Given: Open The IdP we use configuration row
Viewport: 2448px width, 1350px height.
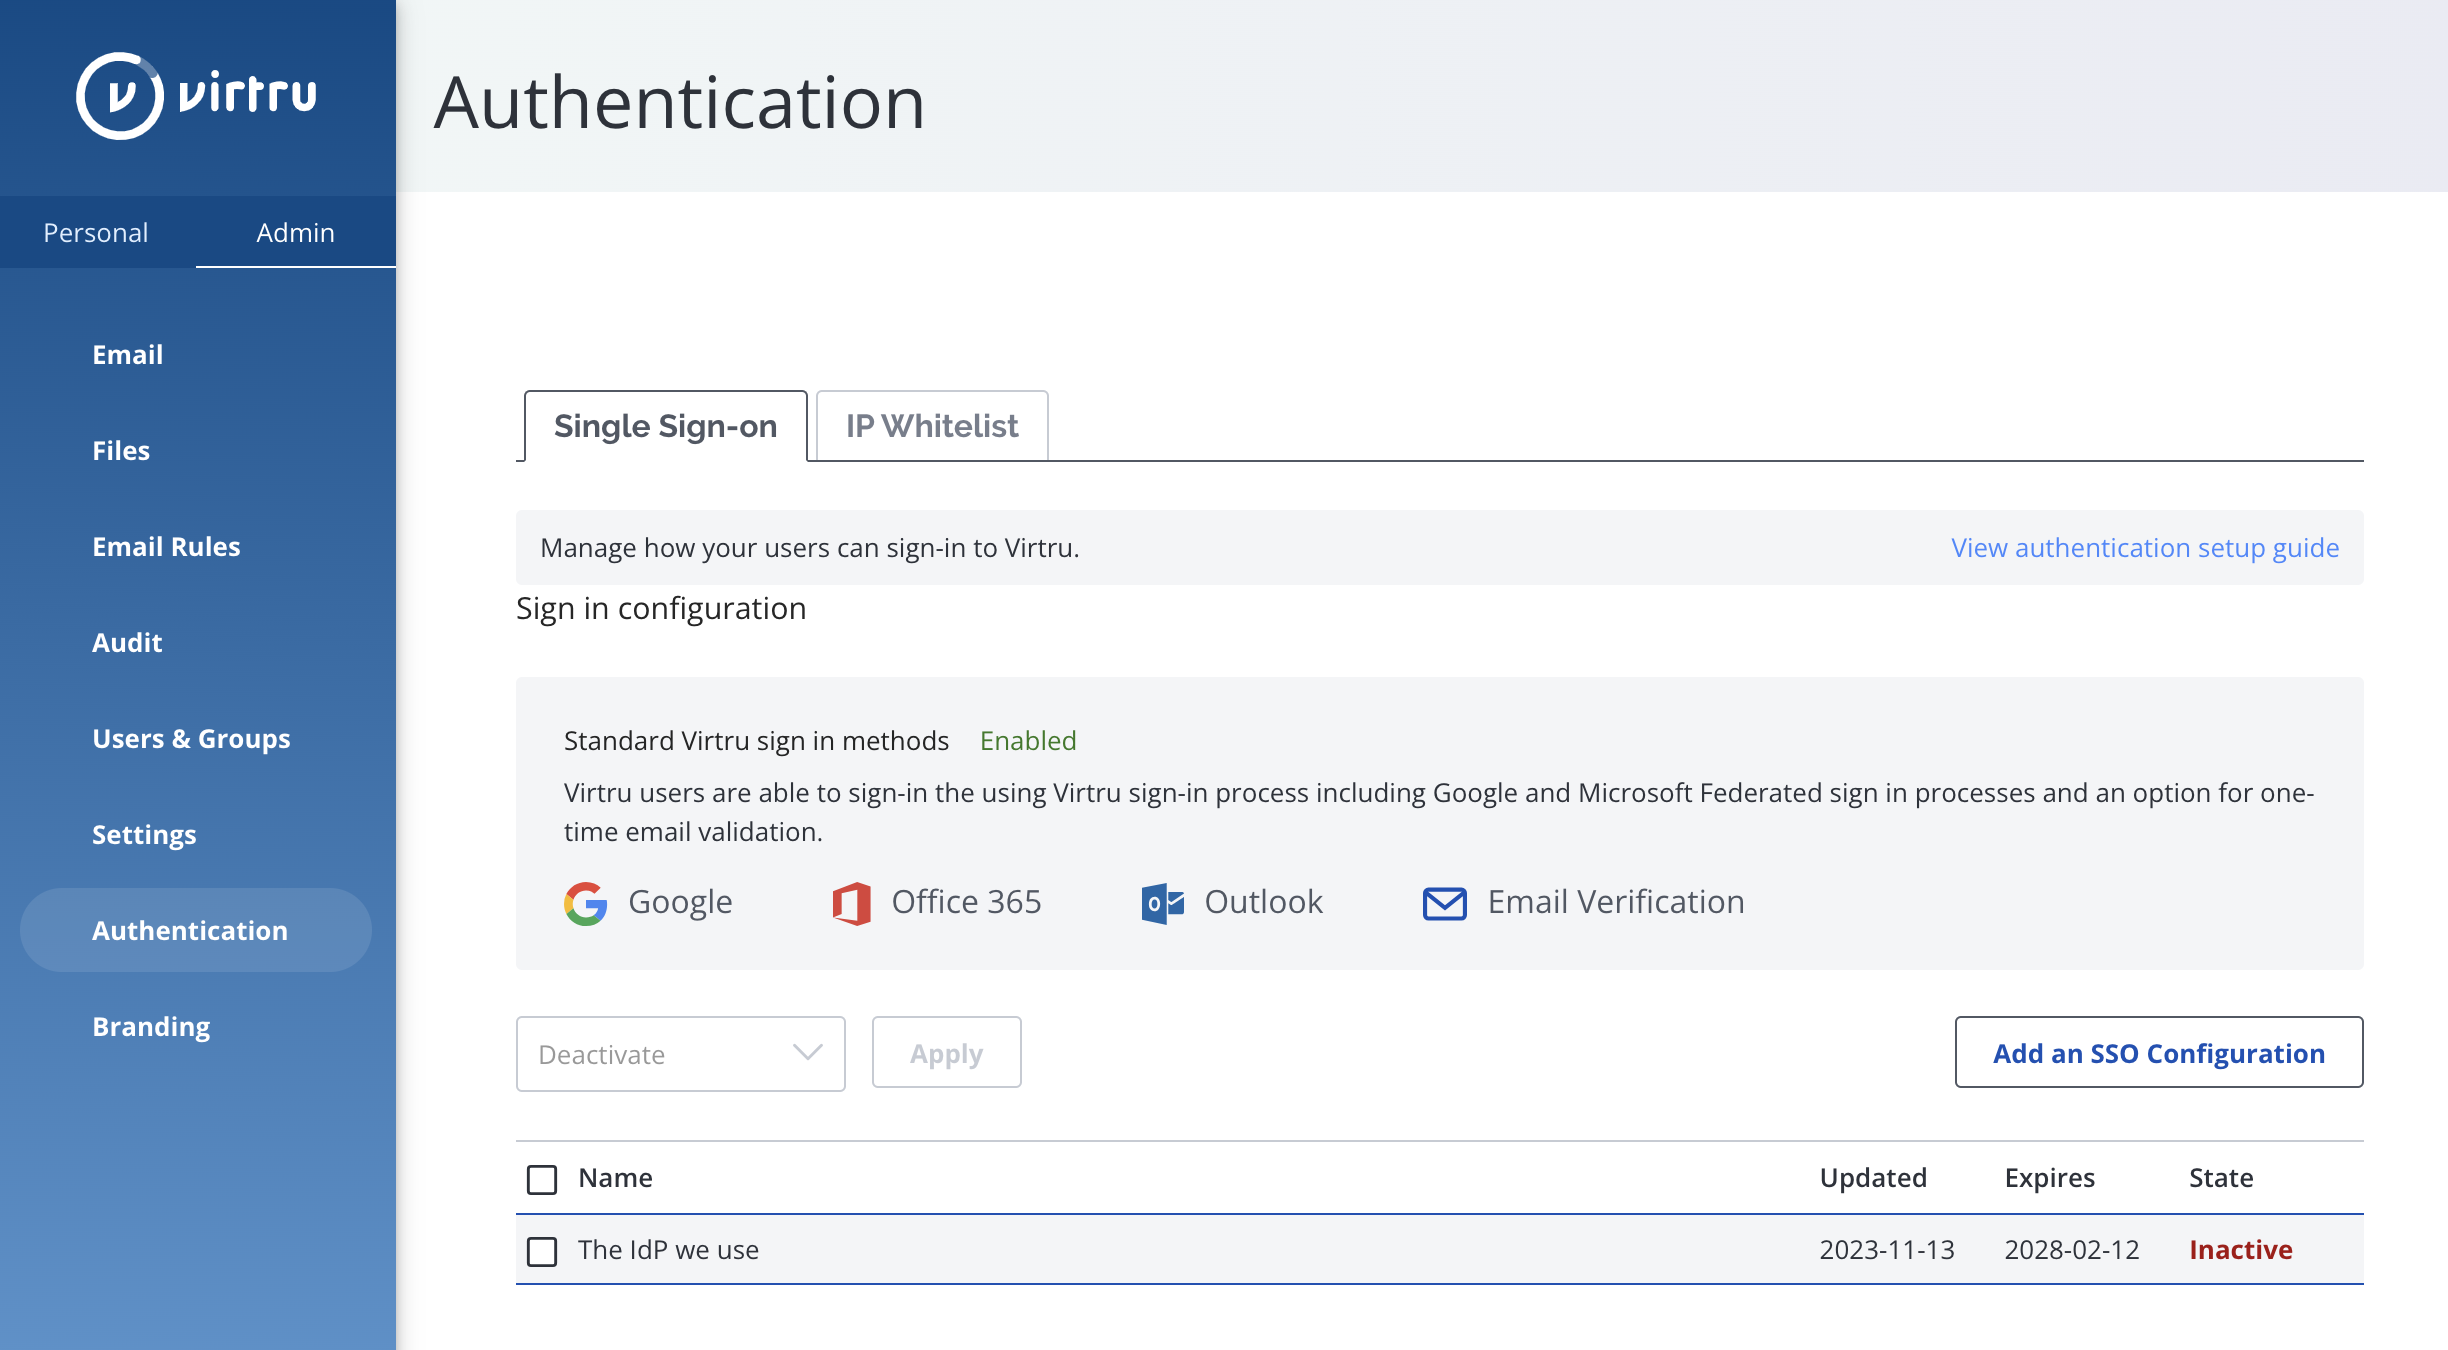Looking at the screenshot, I should click(x=1440, y=1250).
